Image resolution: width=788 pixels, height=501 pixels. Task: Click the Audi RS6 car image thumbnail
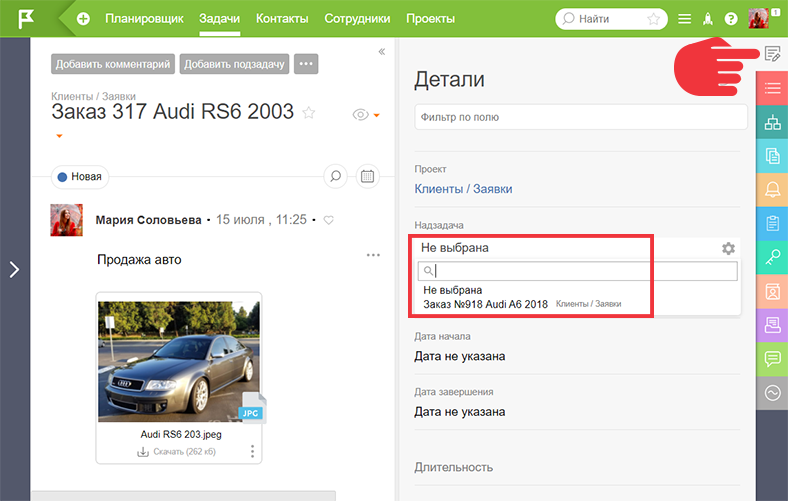pyautogui.click(x=179, y=361)
